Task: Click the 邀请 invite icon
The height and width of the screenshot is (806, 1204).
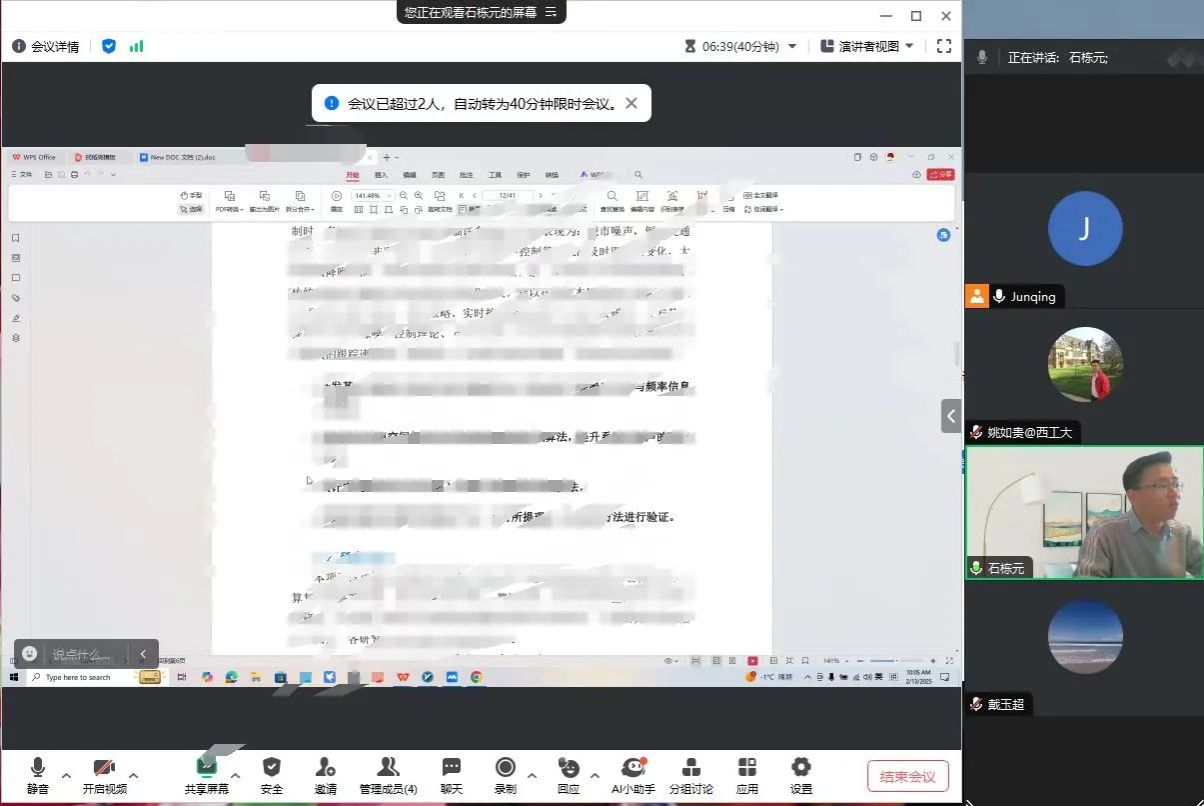Action: coord(325,768)
